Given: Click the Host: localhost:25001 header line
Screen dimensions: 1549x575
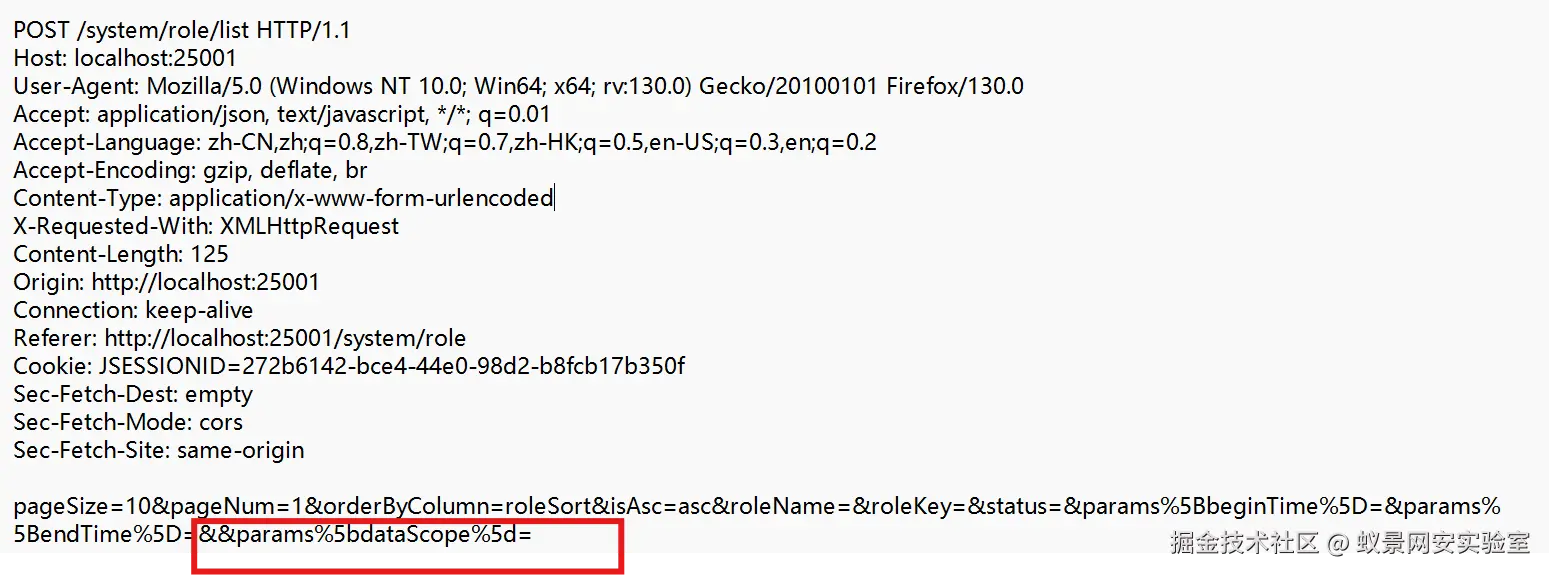Looking at the screenshot, I should point(125,58).
